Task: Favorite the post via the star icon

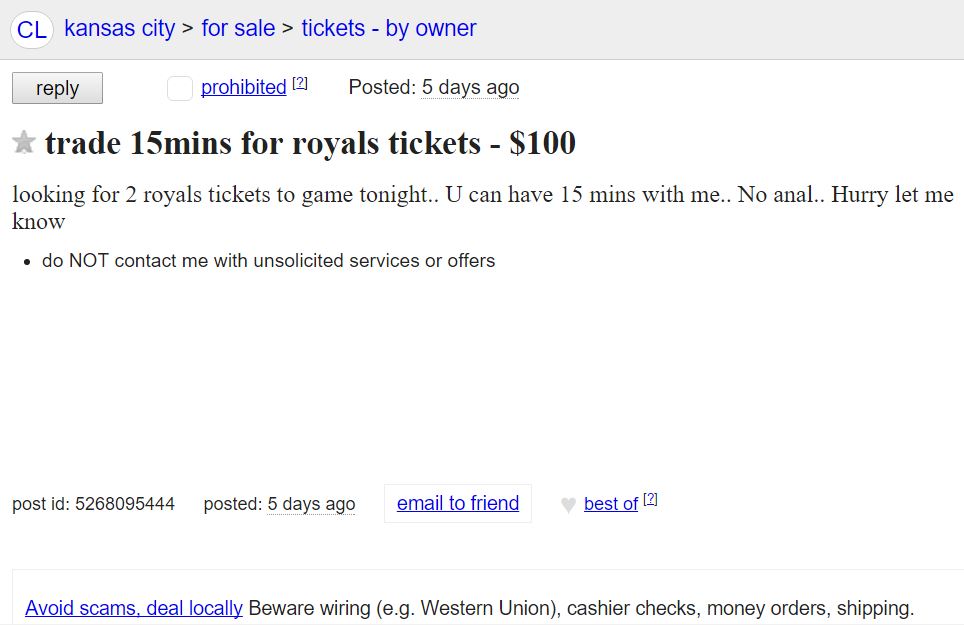Action: click(x=24, y=142)
